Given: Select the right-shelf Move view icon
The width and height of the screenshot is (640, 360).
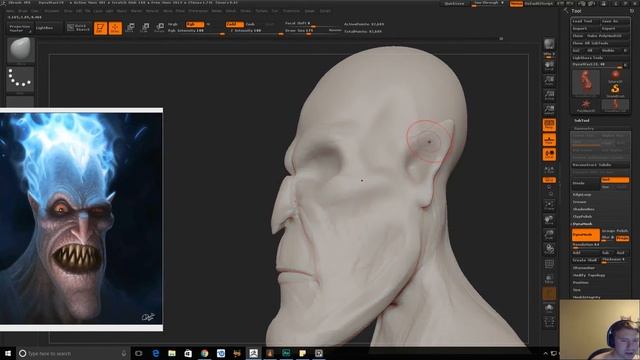Looking at the screenshot, I should (549, 220).
